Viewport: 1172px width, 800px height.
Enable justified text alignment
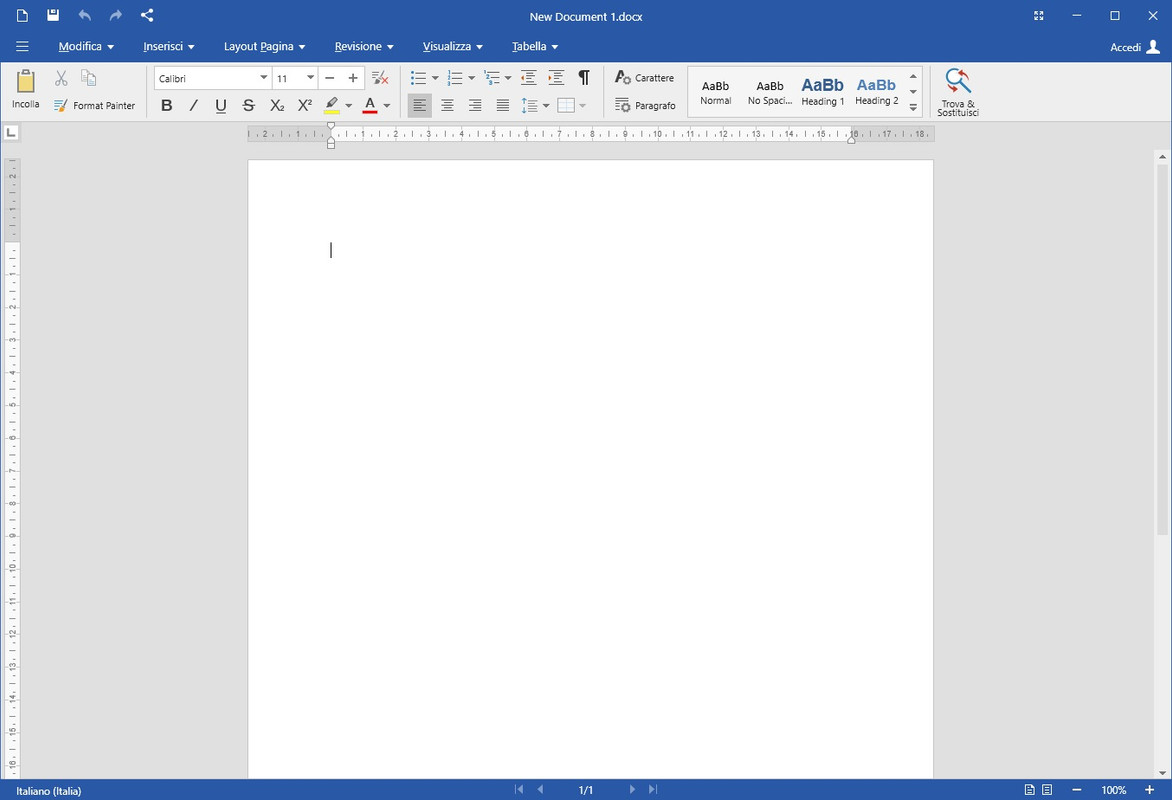point(503,105)
